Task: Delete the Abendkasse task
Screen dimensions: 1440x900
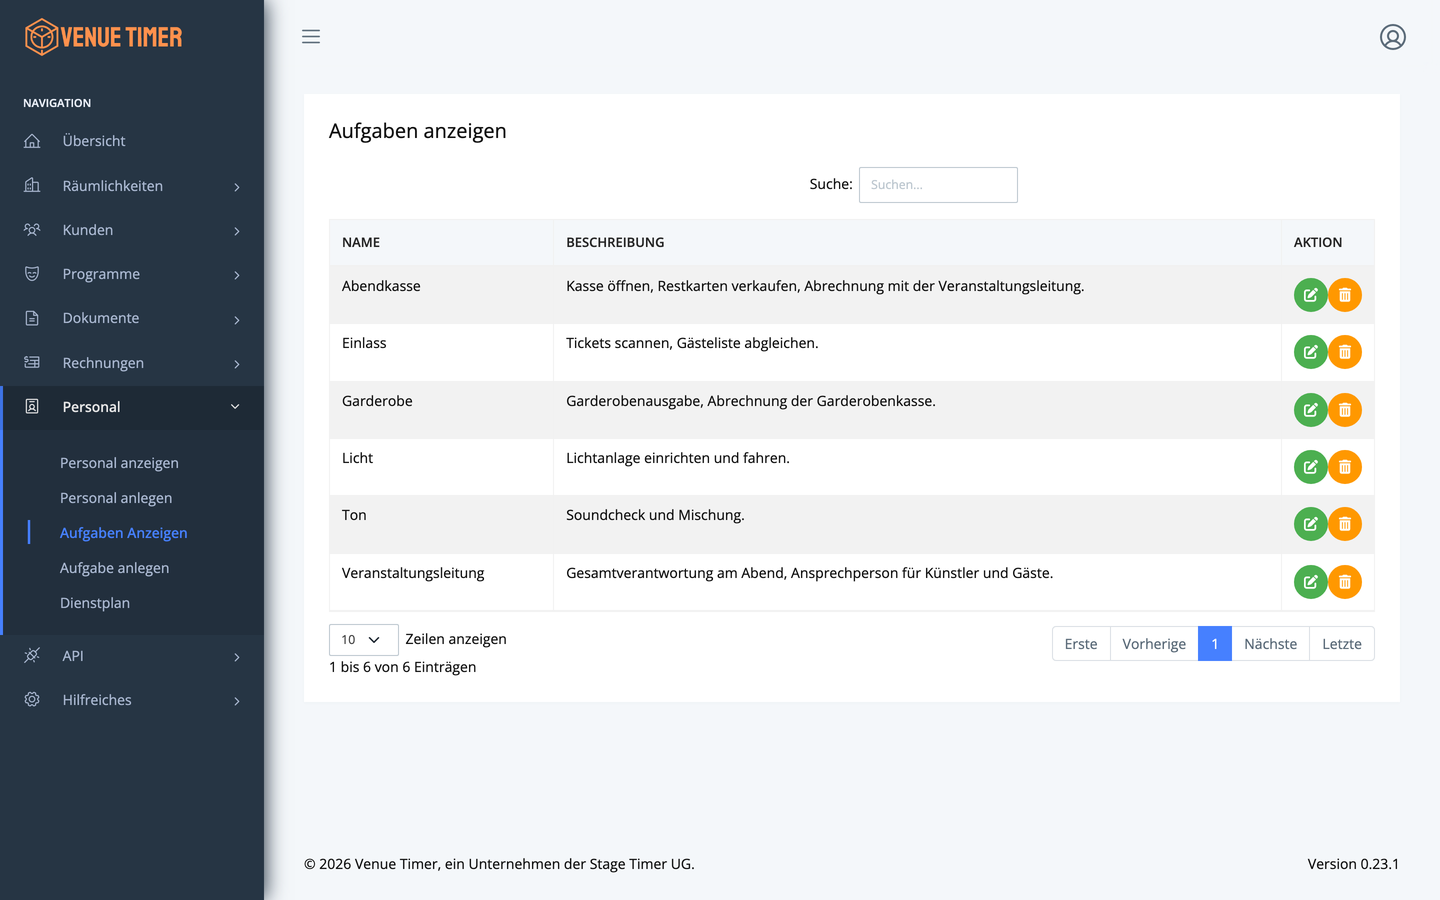Action: [x=1345, y=295]
